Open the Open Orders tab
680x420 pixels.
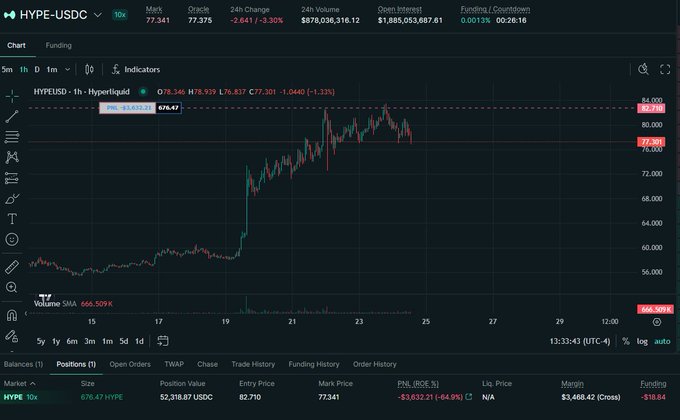tap(130, 364)
